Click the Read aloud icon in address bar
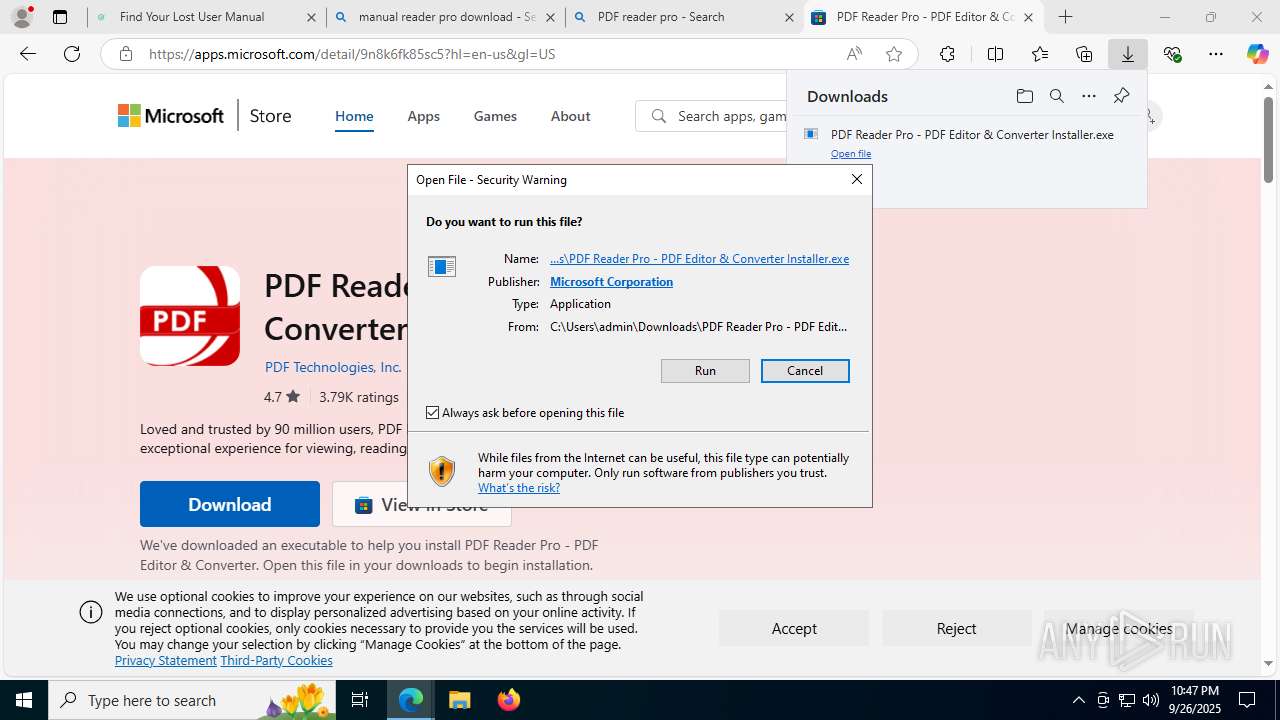1280x720 pixels. coord(854,54)
